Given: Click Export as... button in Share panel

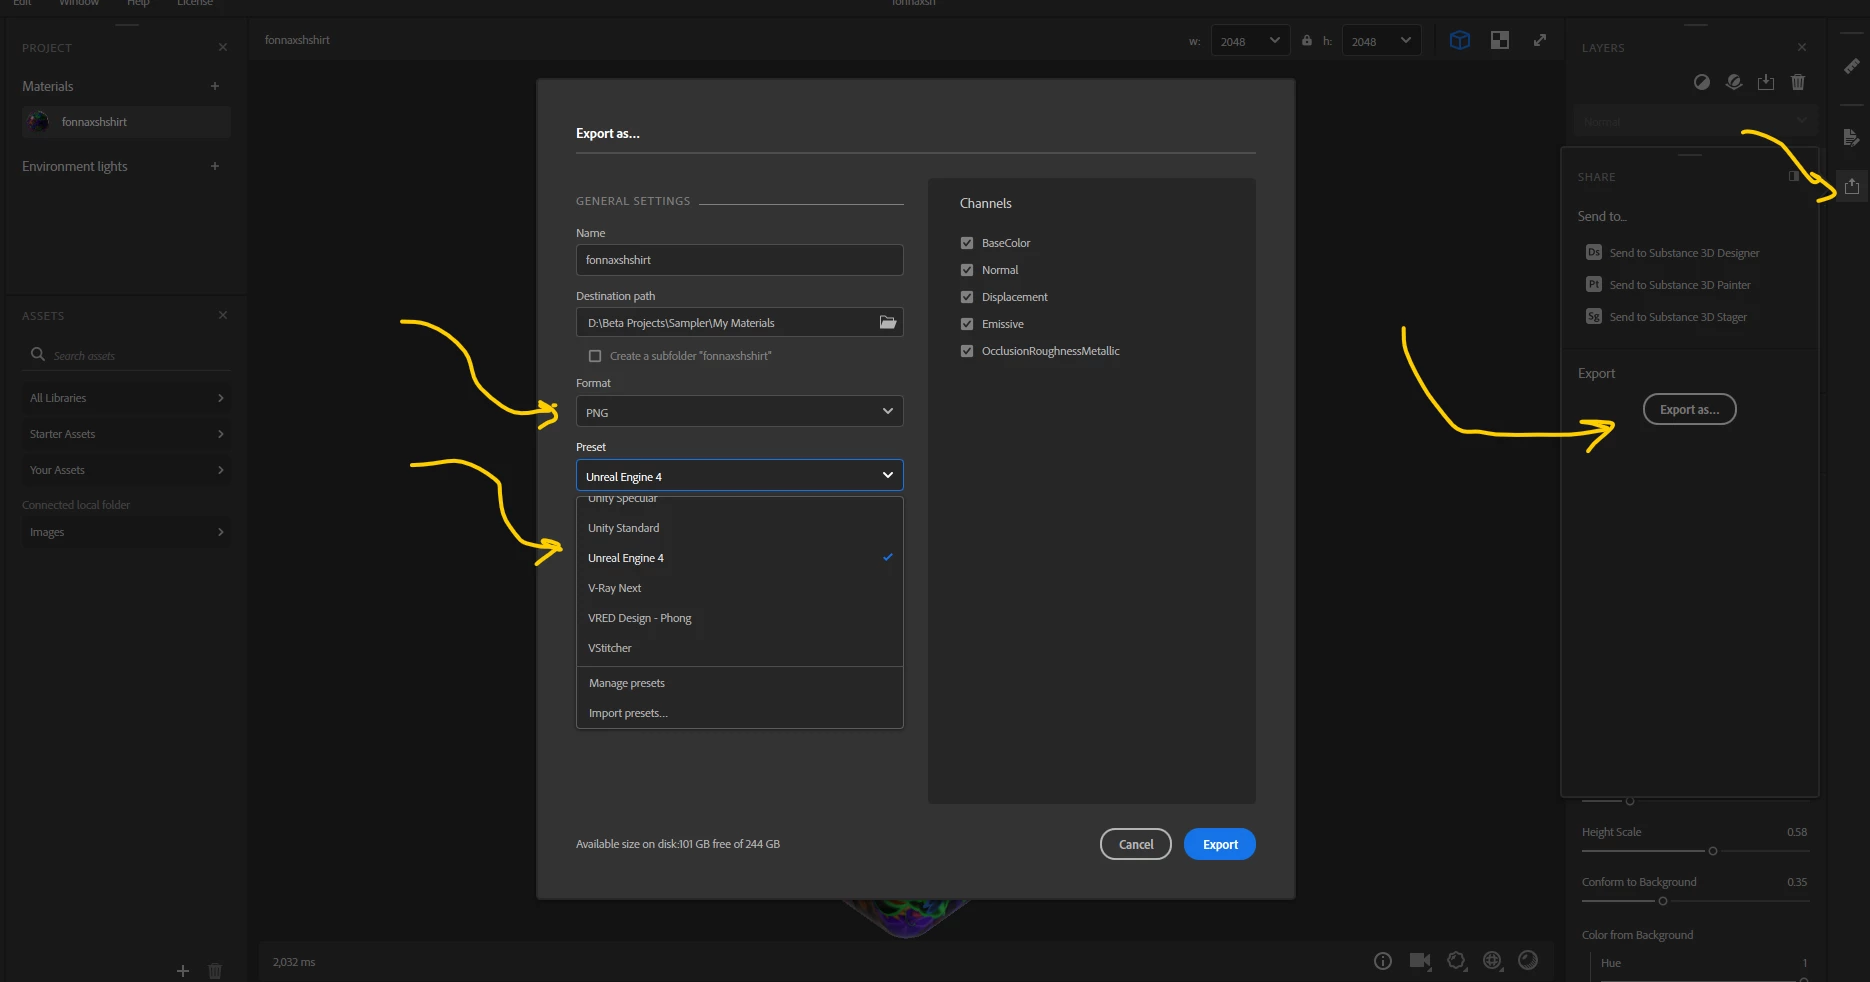Looking at the screenshot, I should 1690,409.
